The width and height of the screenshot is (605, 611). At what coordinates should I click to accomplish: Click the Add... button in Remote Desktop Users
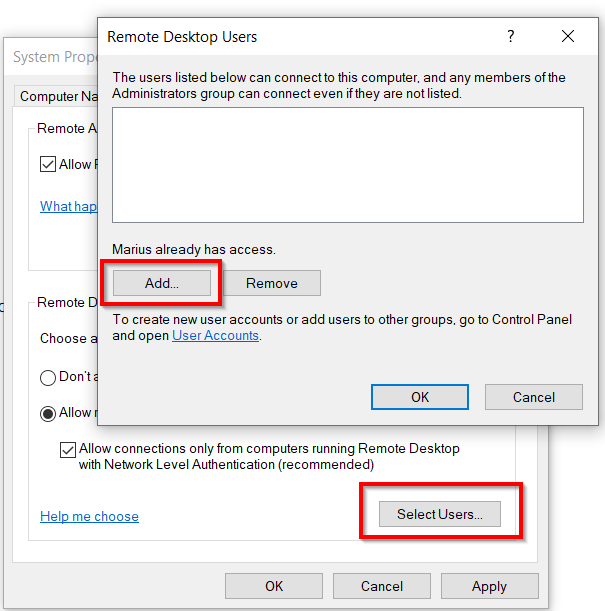tap(162, 283)
